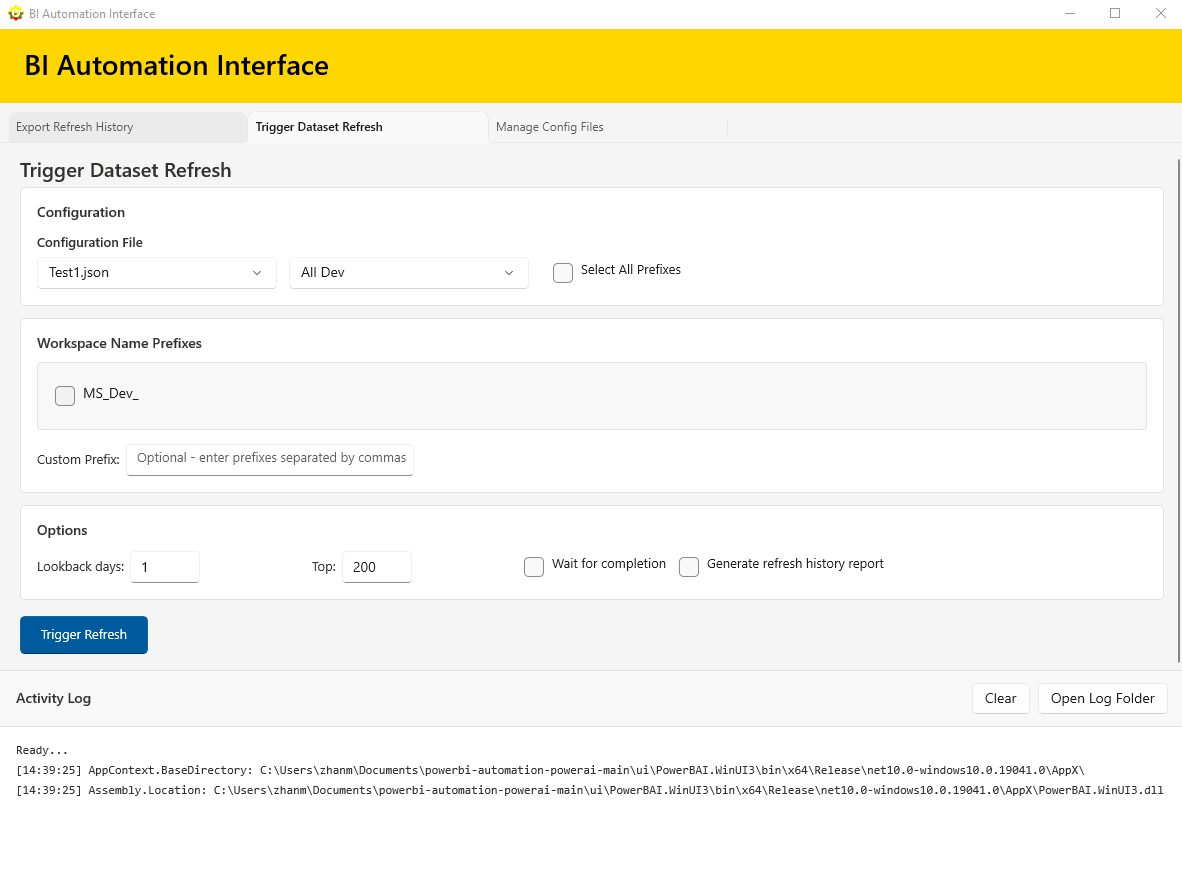Open the Test1.json selector chevron

pos(259,272)
